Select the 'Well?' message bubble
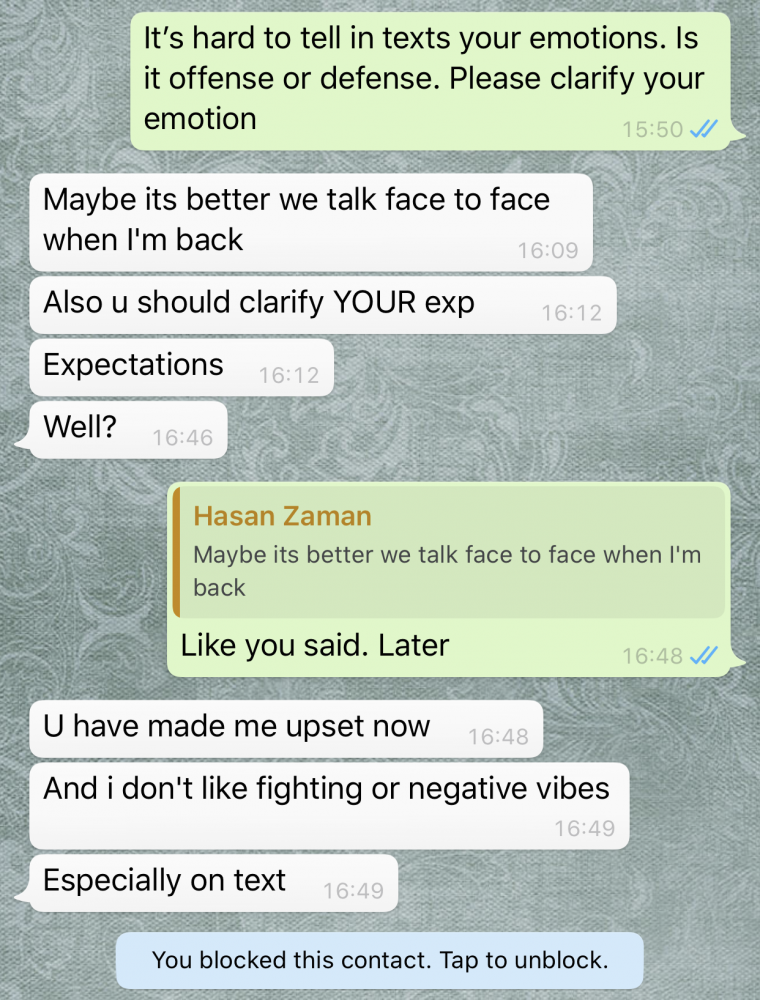The image size is (760, 1000). 128,429
